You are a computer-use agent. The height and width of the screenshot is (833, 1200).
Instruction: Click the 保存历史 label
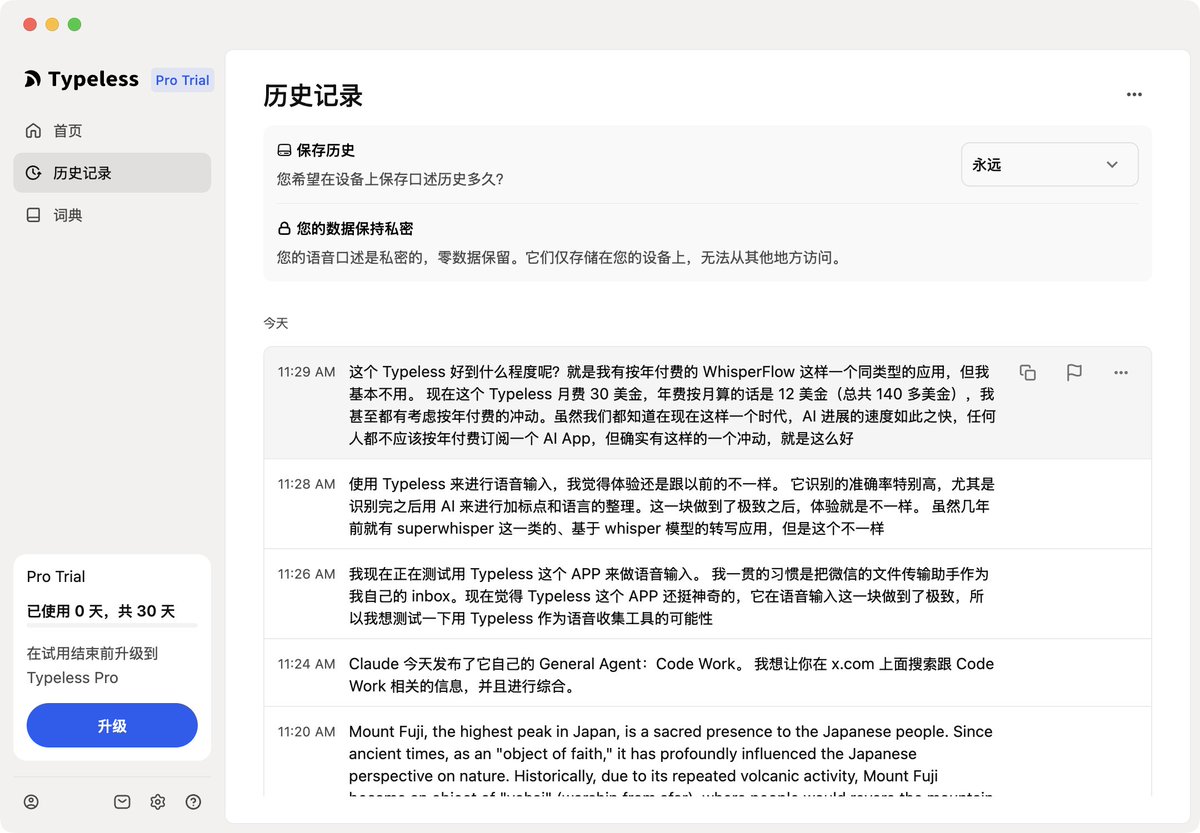pos(326,151)
